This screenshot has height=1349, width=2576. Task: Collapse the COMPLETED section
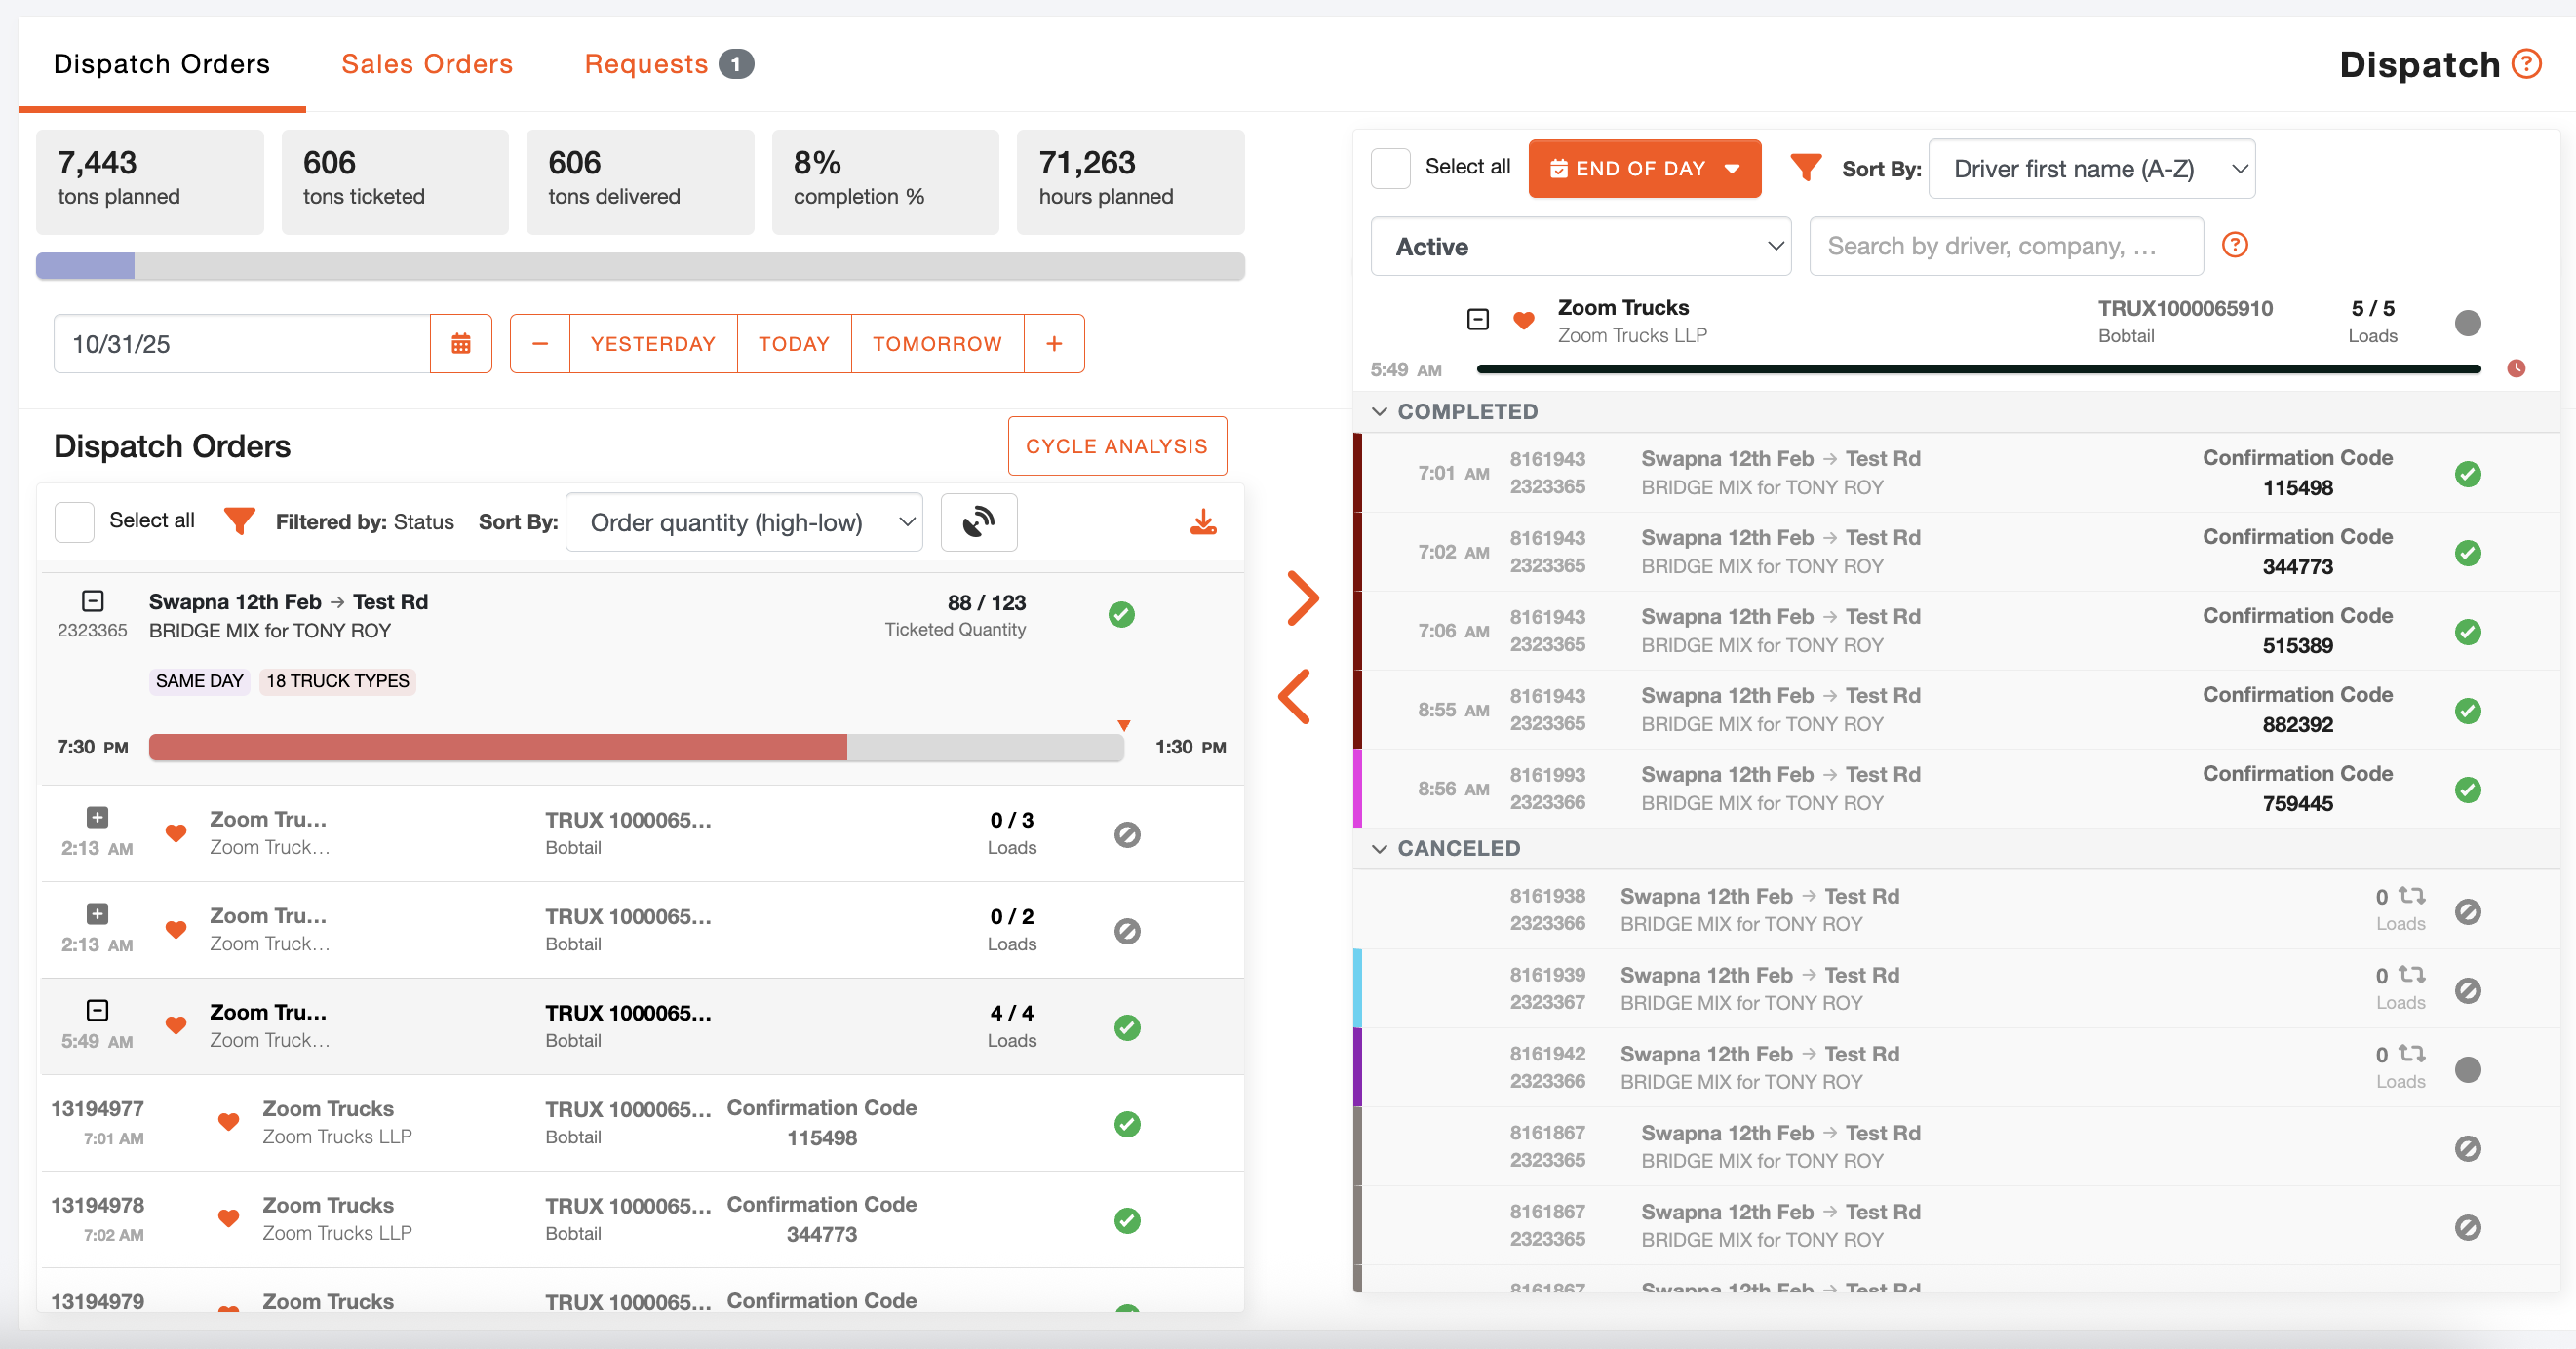pyautogui.click(x=1380, y=411)
